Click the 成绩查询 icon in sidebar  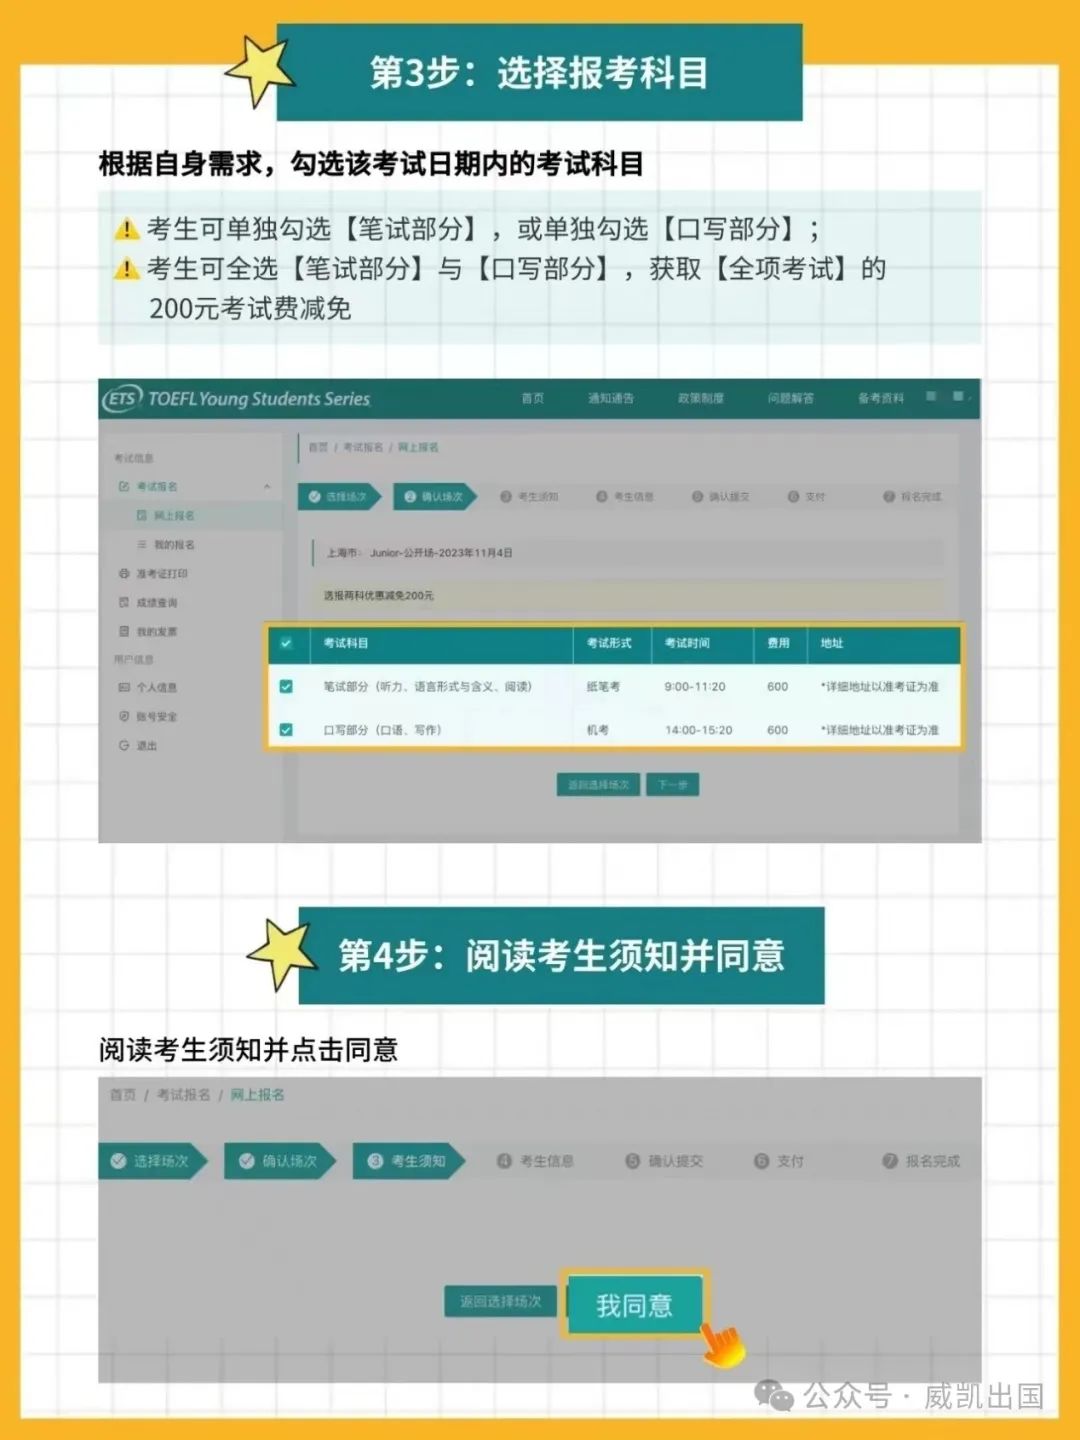coord(124,603)
